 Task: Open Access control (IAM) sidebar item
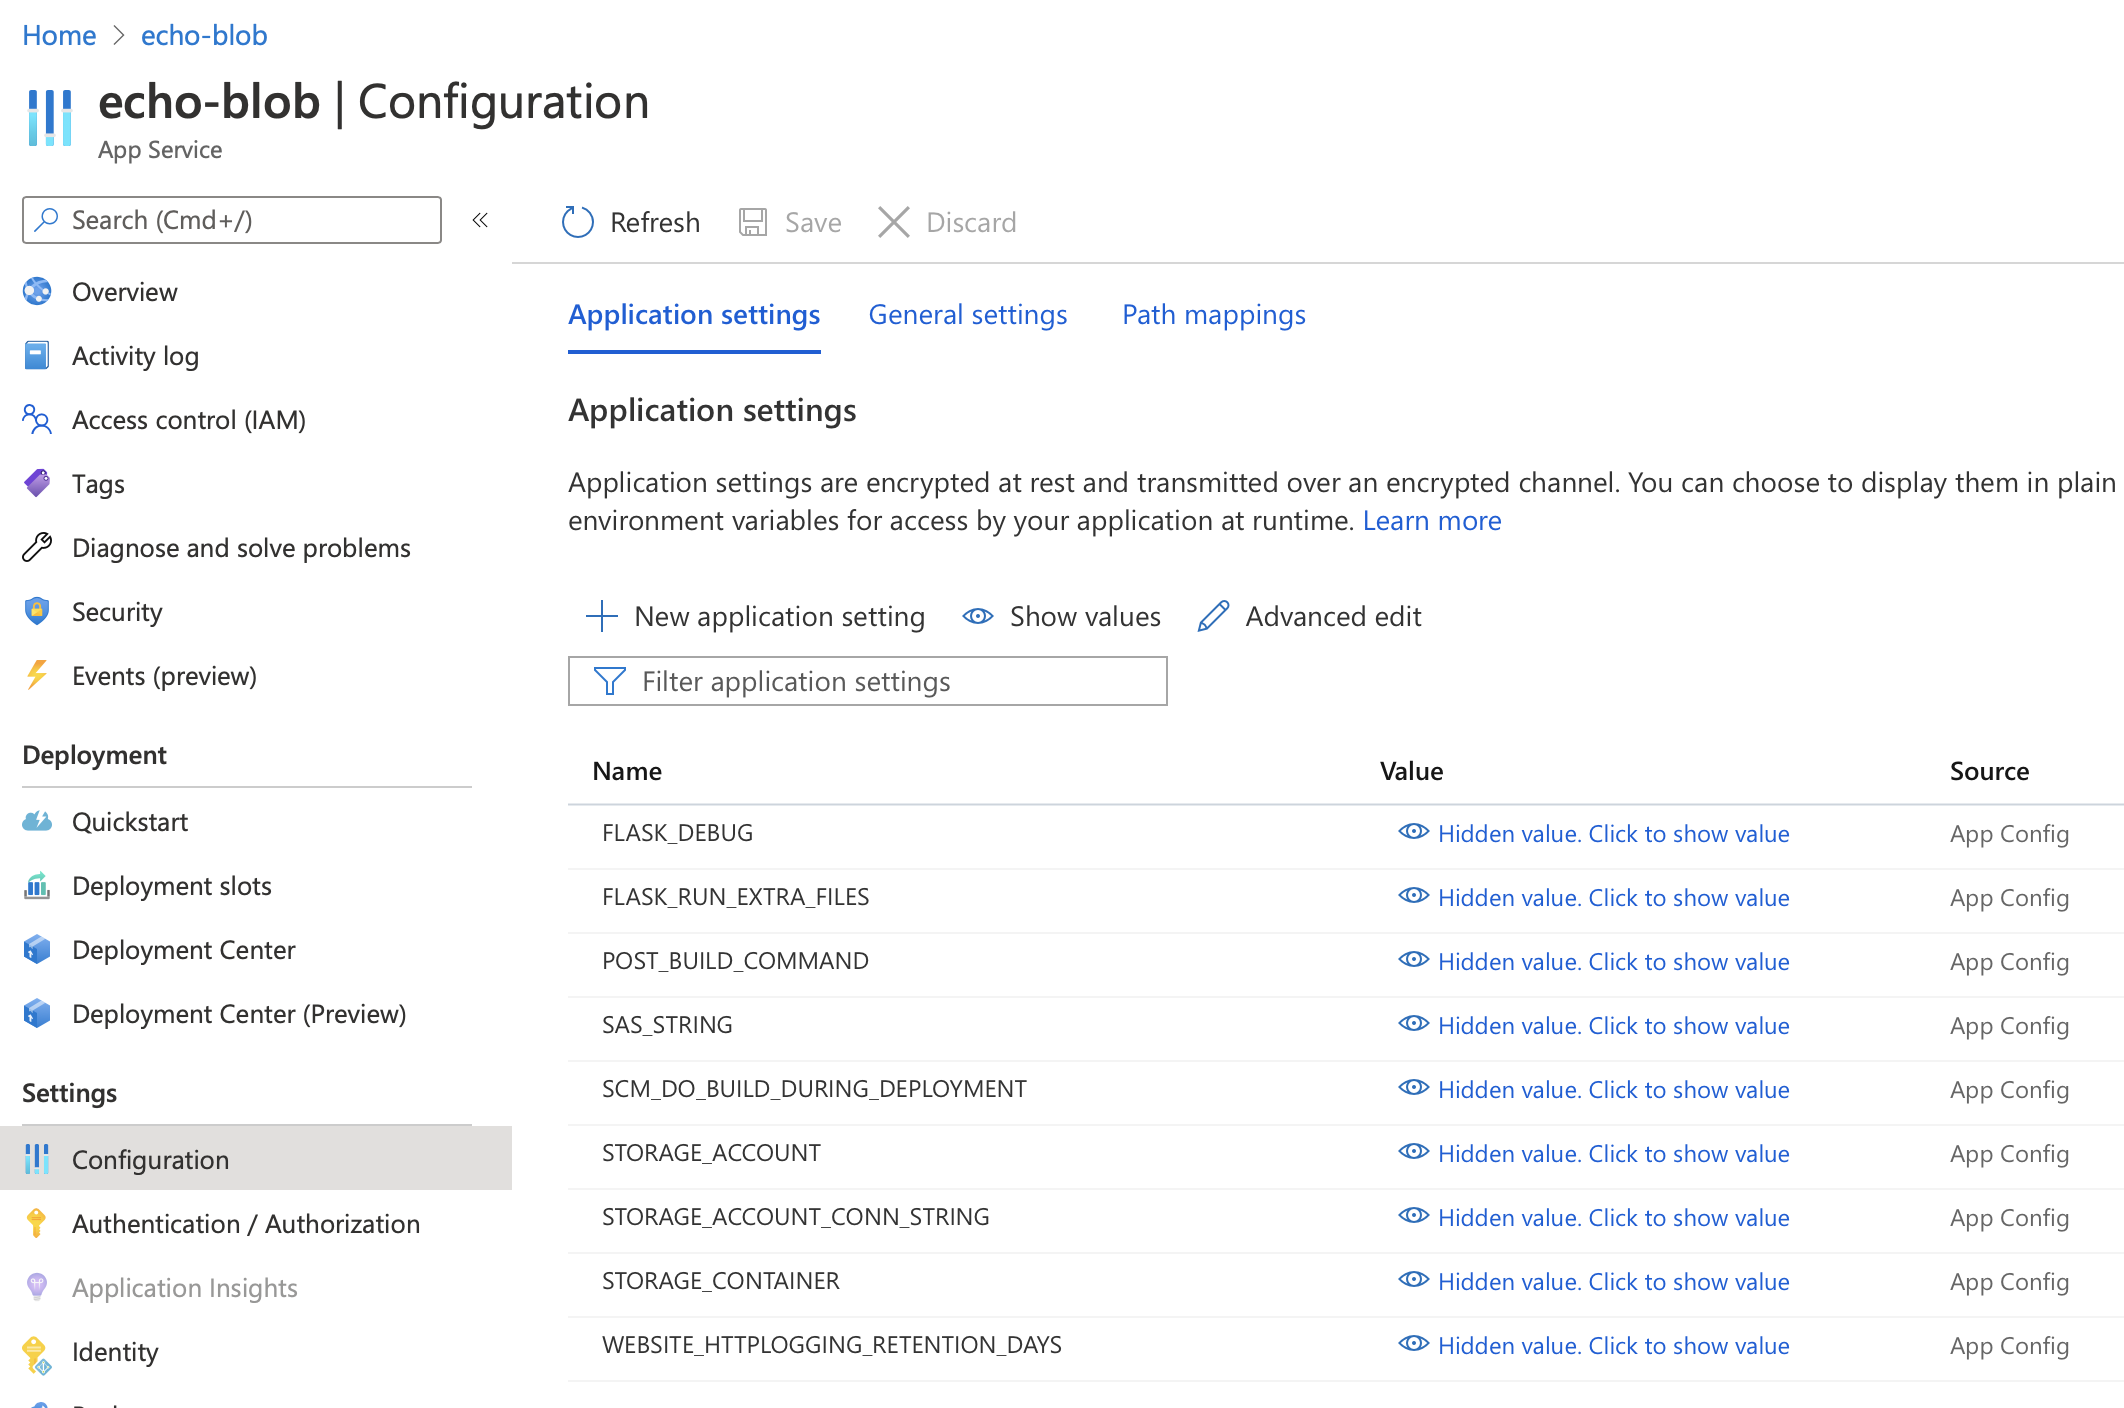[x=188, y=420]
